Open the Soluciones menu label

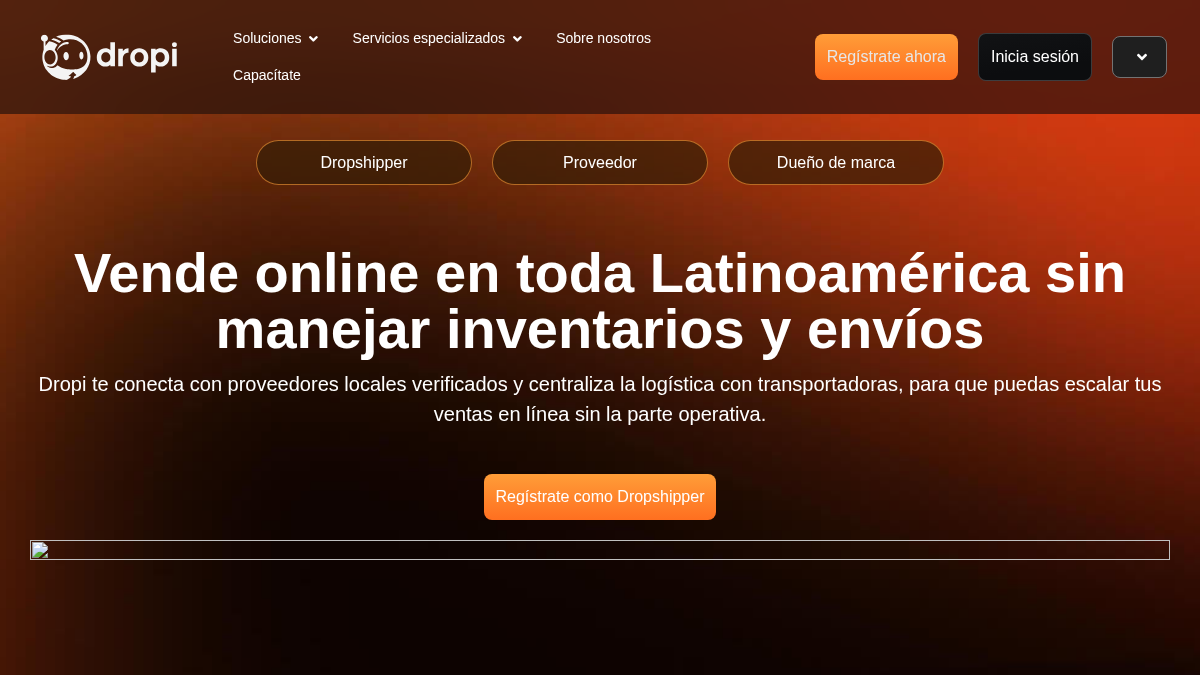click(267, 38)
